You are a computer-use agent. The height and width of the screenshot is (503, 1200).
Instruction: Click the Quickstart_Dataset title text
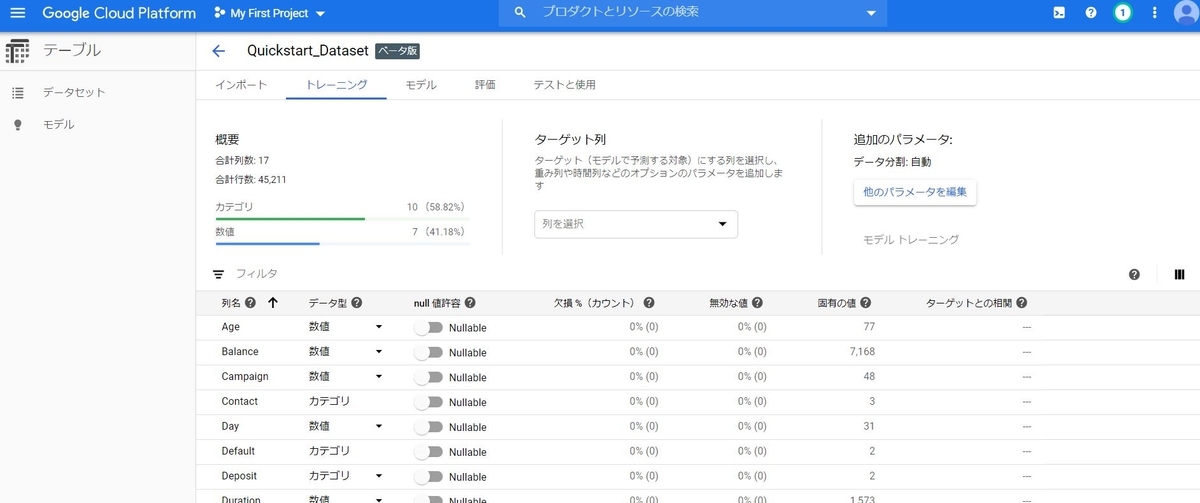(x=308, y=51)
